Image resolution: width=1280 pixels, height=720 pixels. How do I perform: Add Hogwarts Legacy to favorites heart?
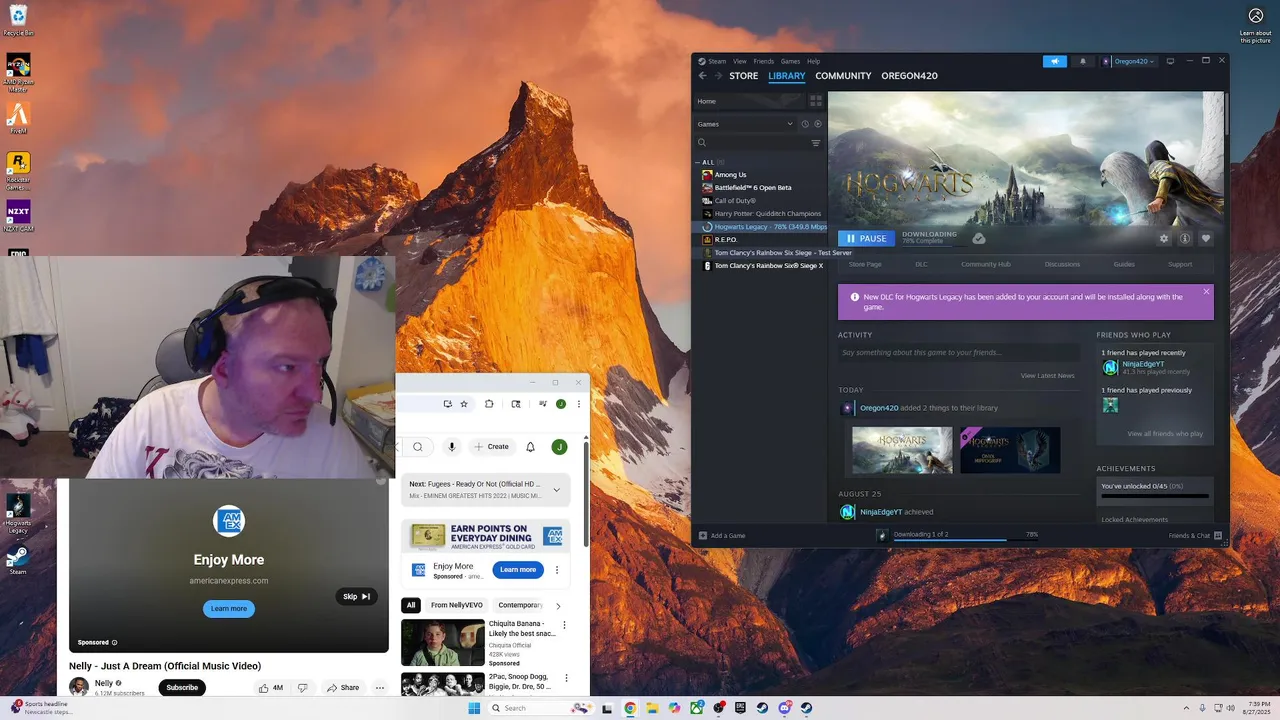1206,239
